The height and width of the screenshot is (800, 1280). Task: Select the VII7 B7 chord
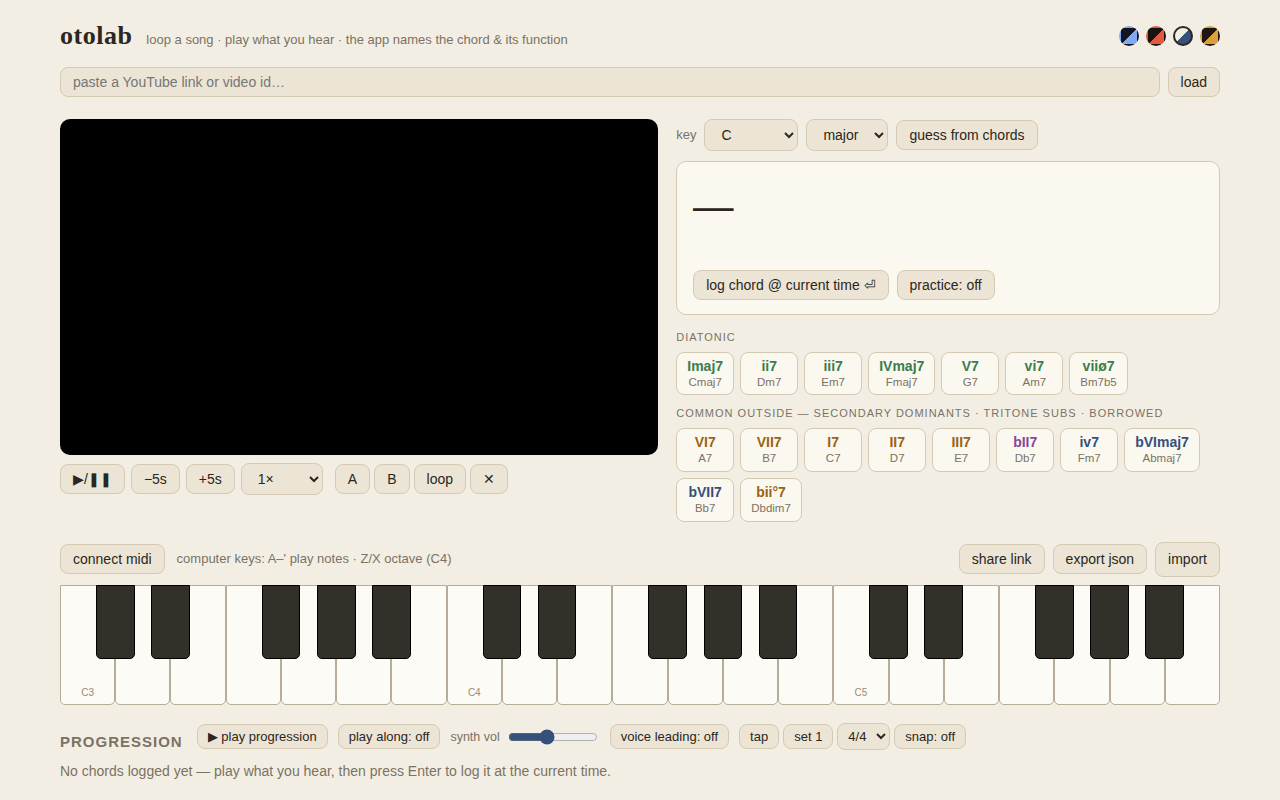769,450
